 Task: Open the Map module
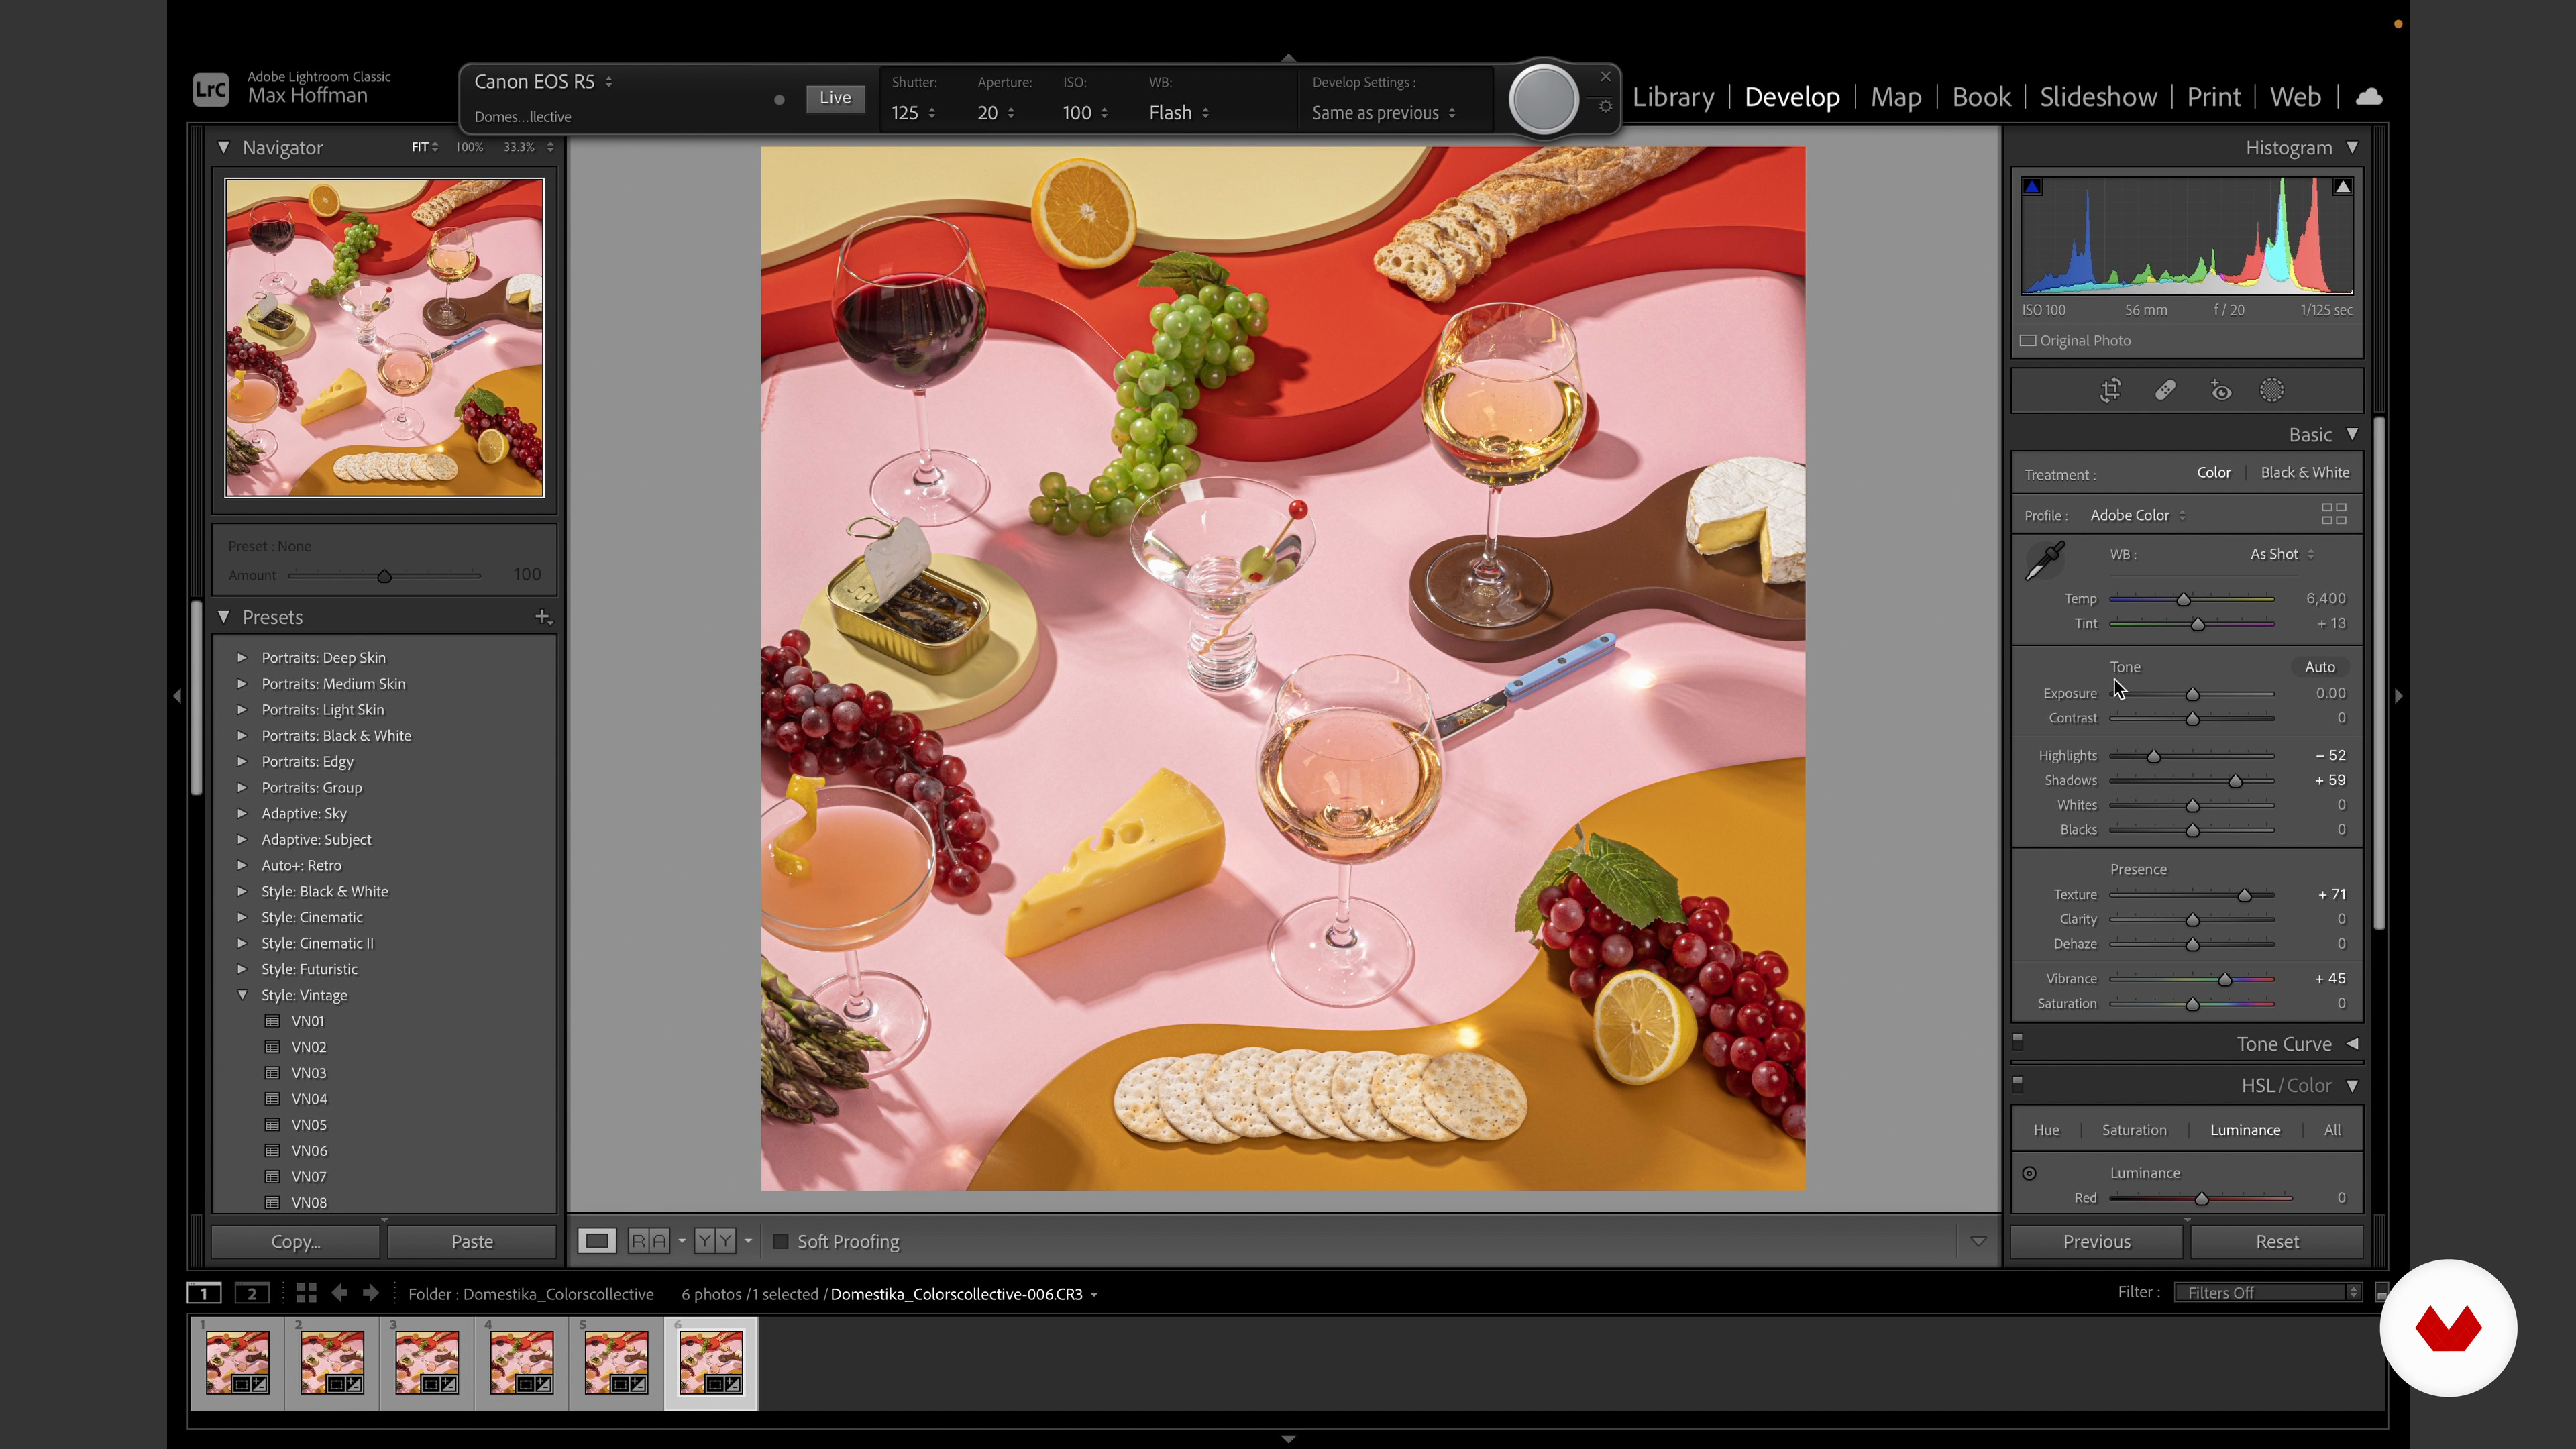[x=1896, y=97]
